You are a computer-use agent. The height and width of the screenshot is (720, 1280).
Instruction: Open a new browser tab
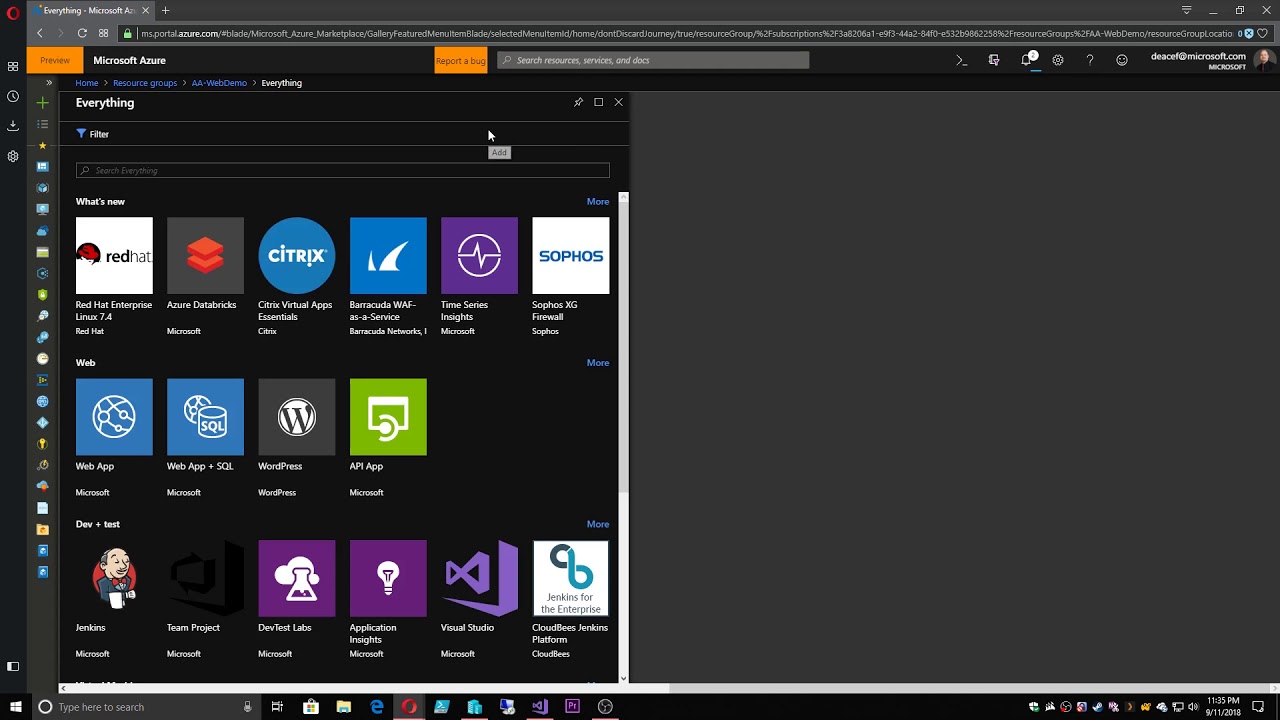[166, 10]
